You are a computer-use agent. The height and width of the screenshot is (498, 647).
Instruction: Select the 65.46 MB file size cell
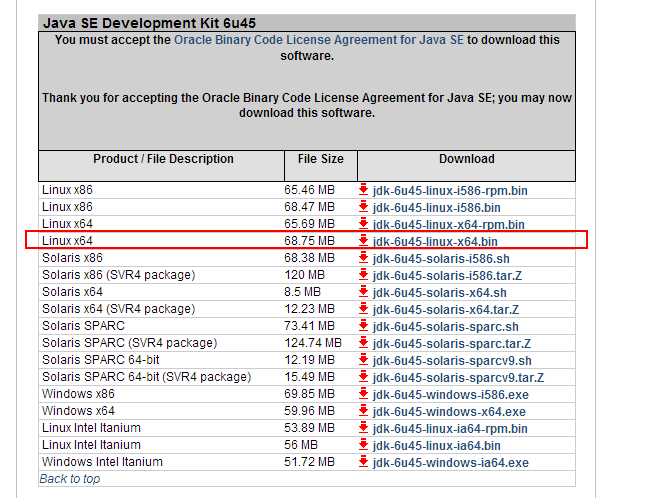tap(309, 190)
